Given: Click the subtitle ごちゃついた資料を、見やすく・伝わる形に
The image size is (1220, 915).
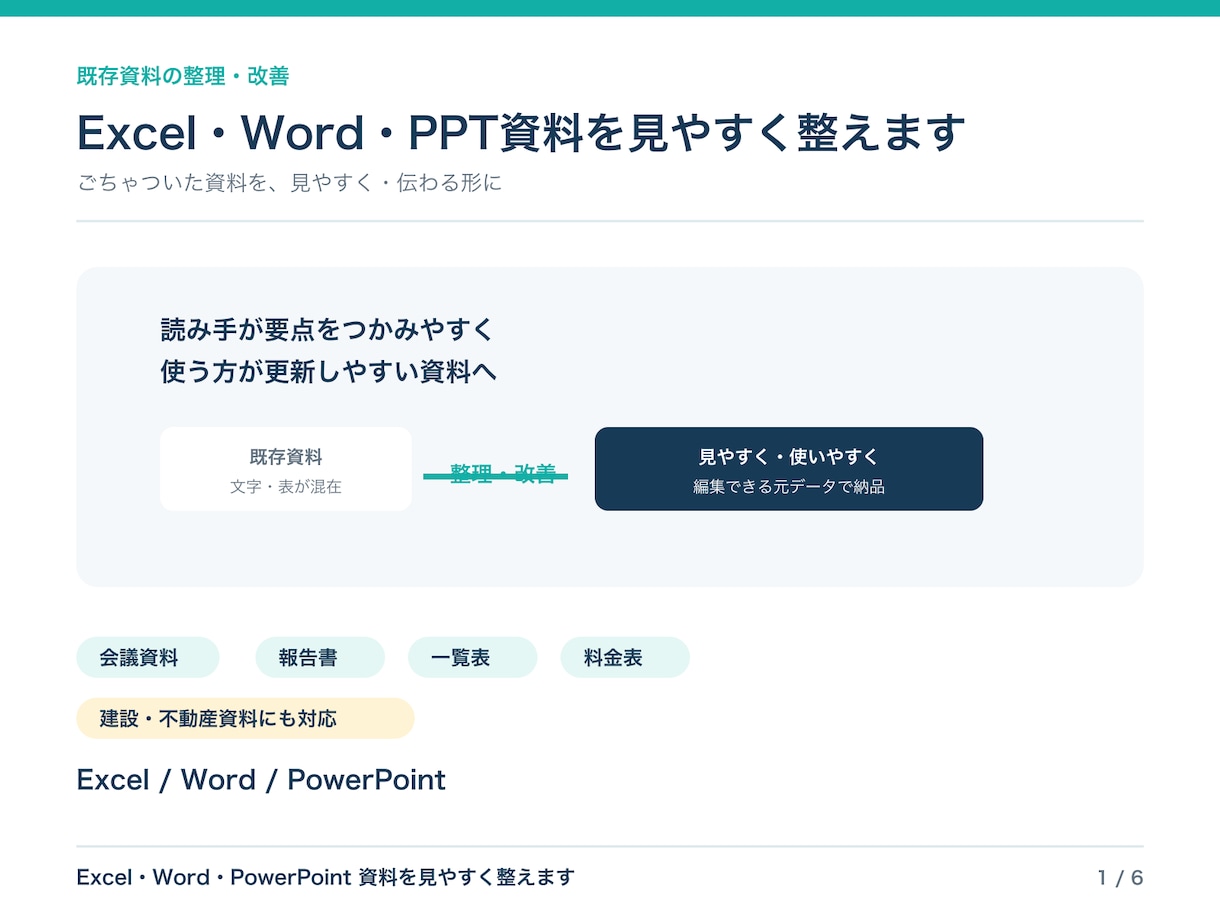Looking at the screenshot, I should tap(289, 184).
